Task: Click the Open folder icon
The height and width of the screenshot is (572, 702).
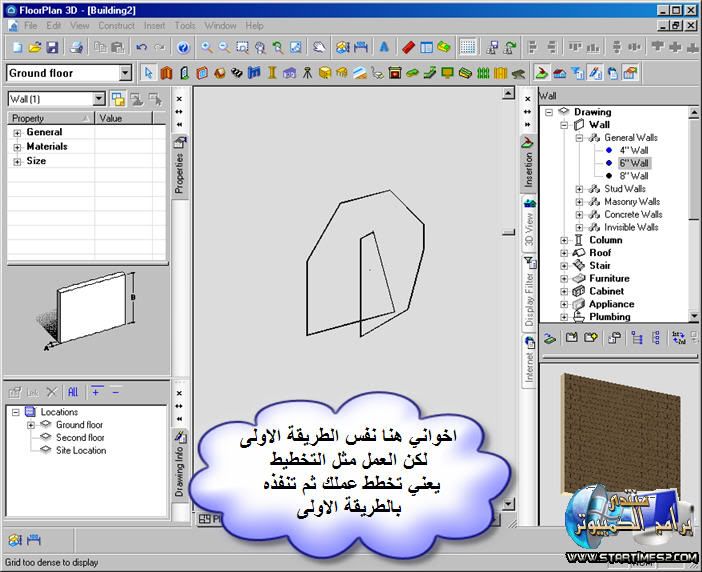Action: (35, 47)
